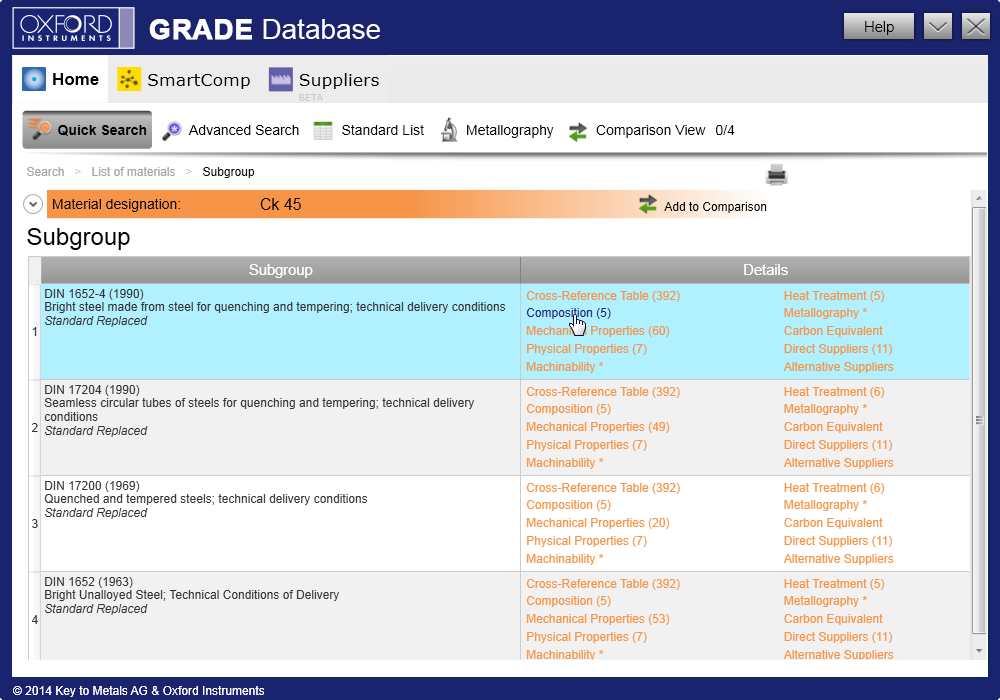Open Heat Treatment (5) for DIN 1652-4 (1990)
This screenshot has width=1000, height=700.
(x=834, y=295)
